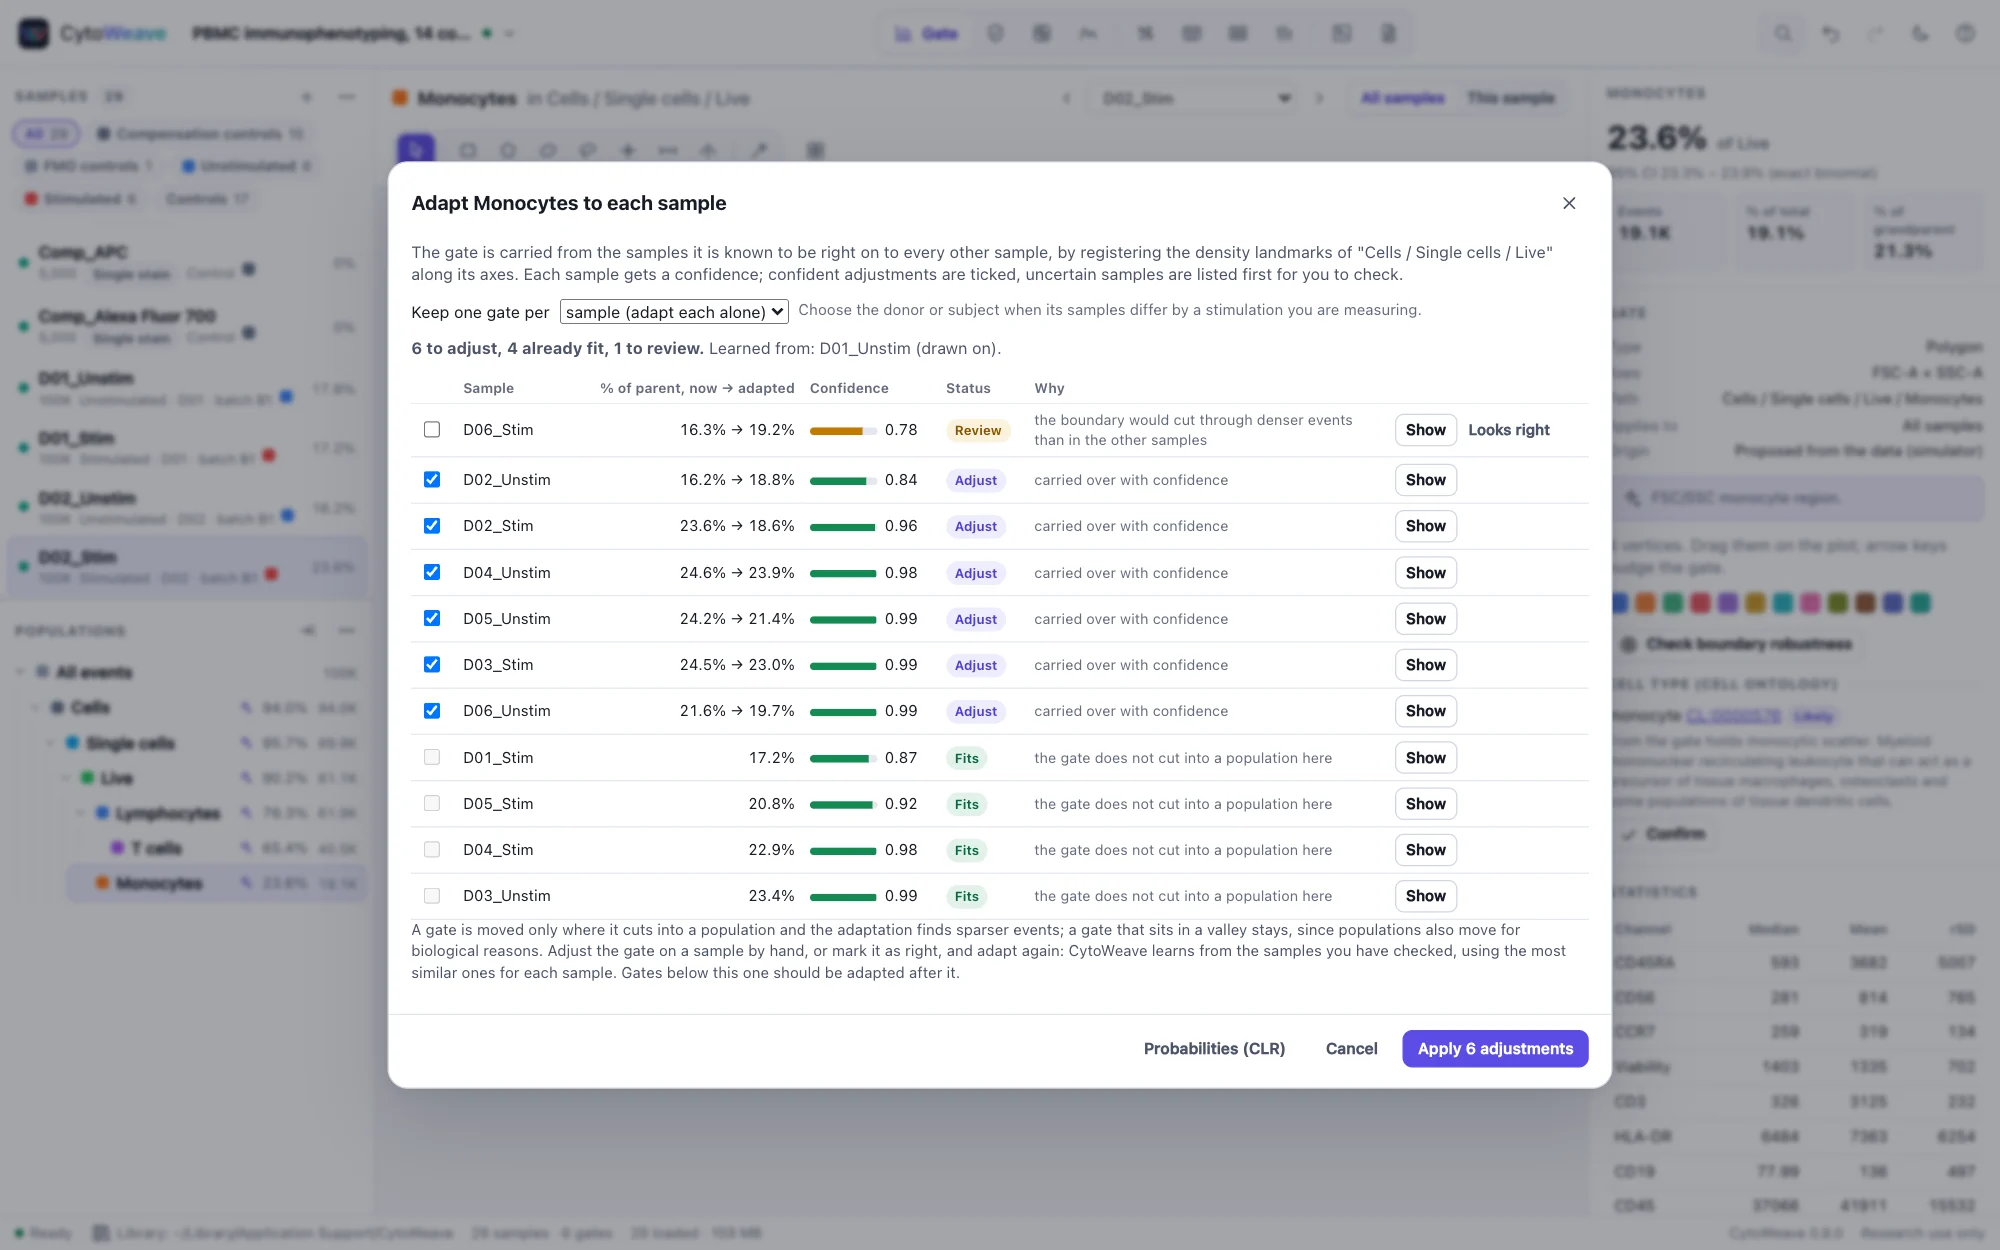
Task: Collapse the All events tree node
Action: (21, 672)
